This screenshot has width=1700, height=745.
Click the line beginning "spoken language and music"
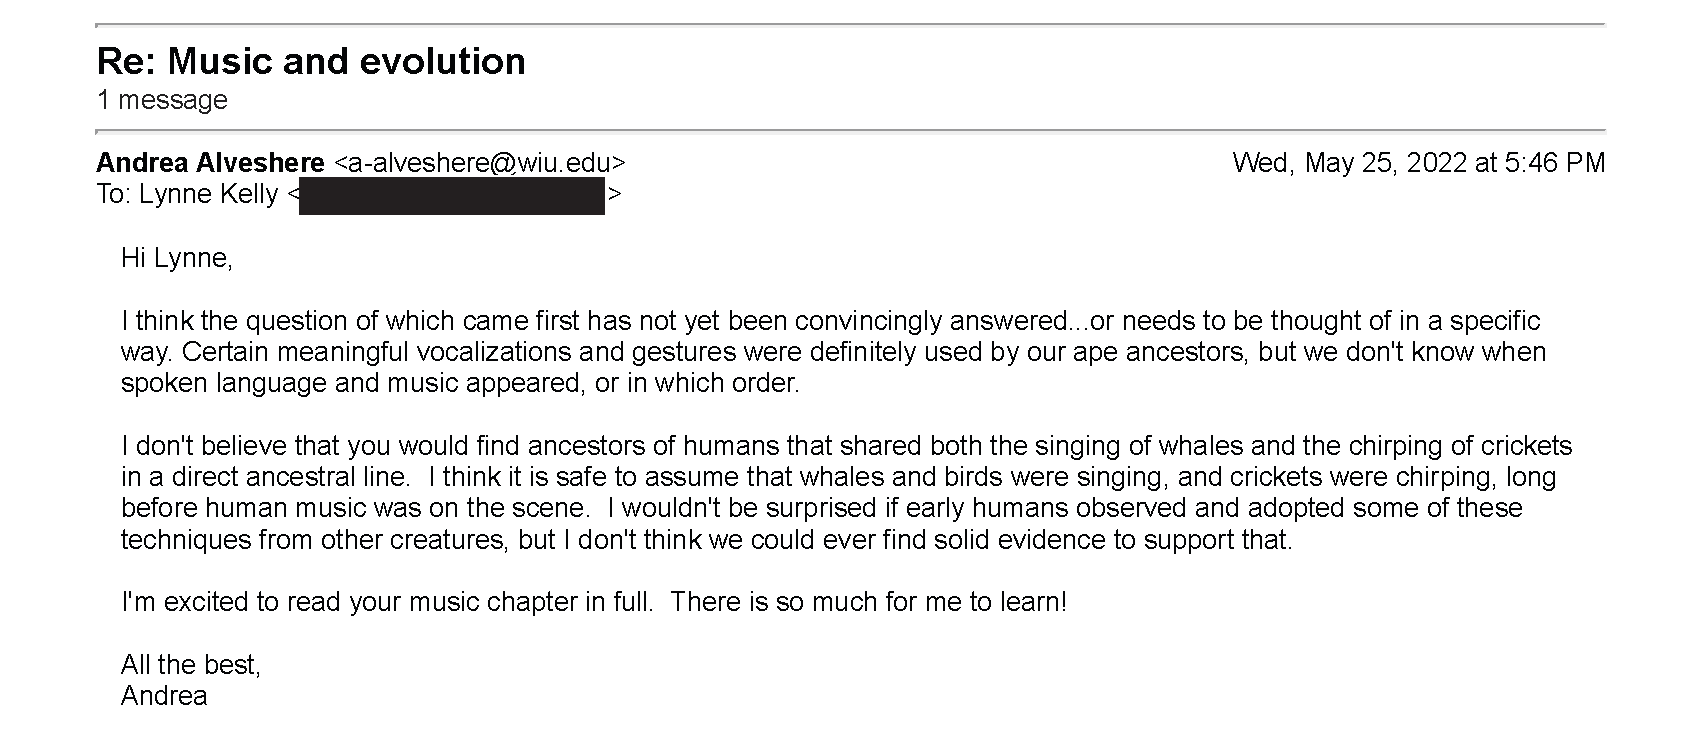pyautogui.click(x=461, y=383)
